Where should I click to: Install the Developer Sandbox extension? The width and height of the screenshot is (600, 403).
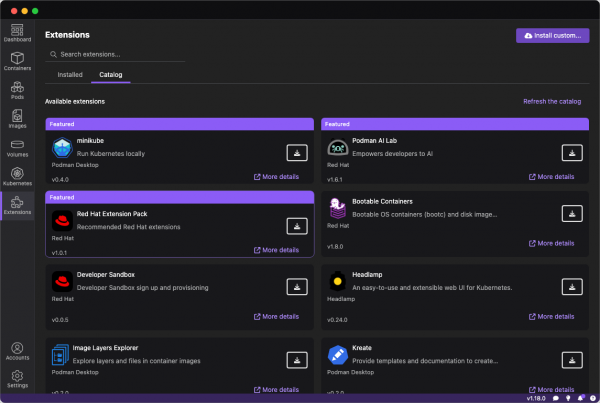pyautogui.click(x=296, y=286)
